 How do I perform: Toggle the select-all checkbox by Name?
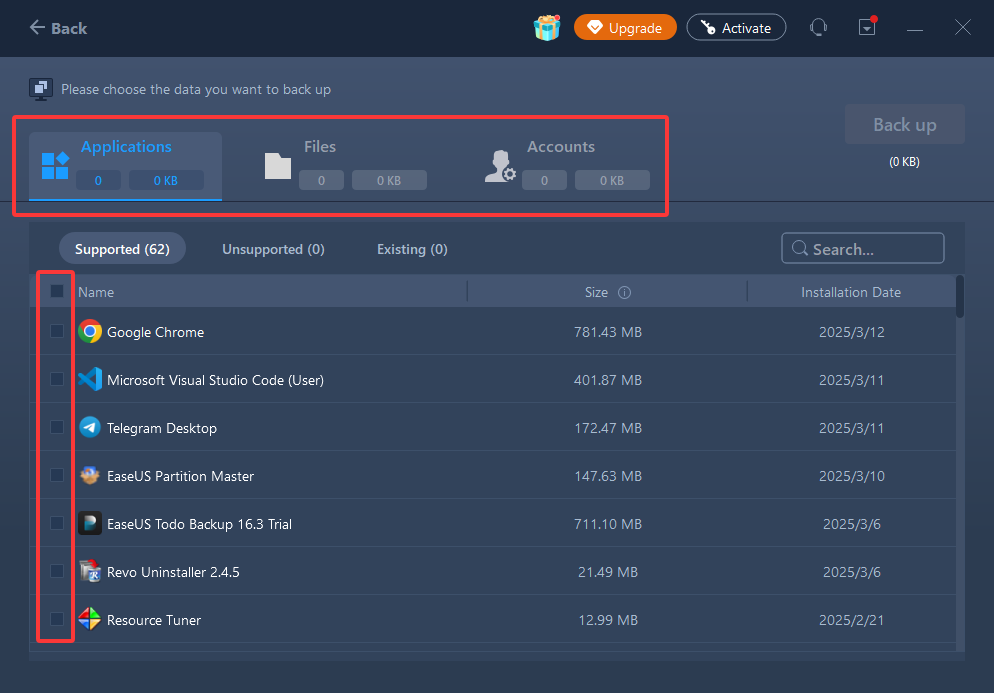57,292
